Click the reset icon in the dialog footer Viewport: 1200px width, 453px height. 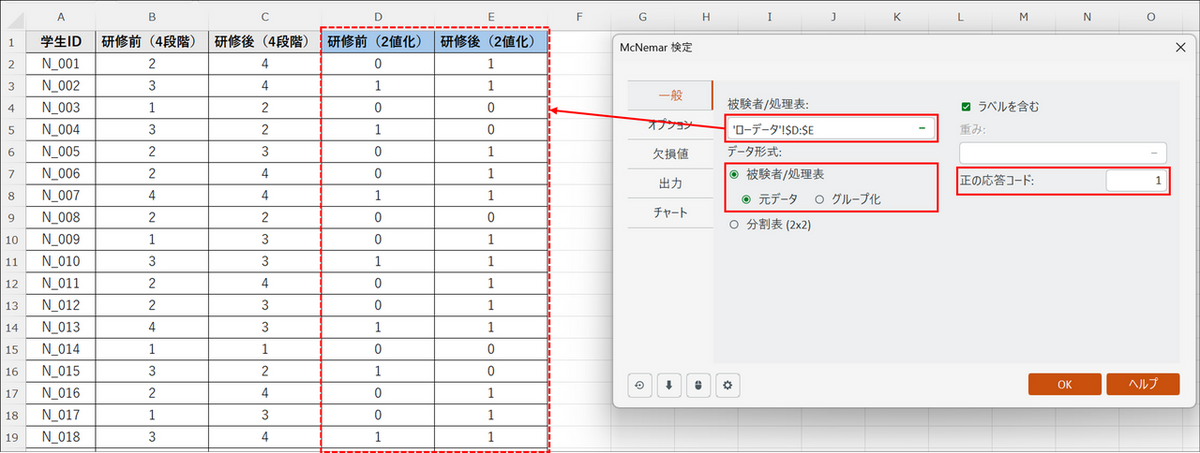pos(640,385)
